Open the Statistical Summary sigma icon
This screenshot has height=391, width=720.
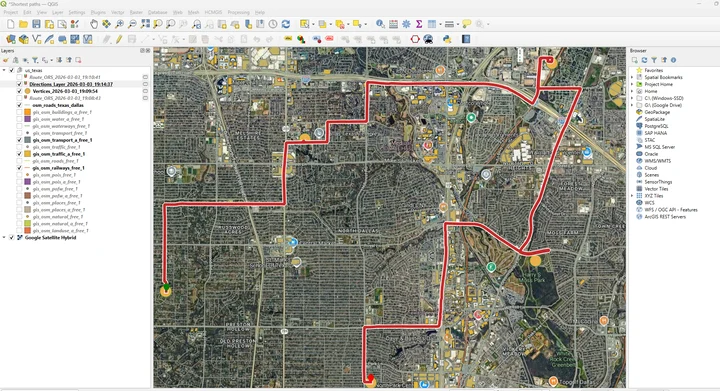point(419,24)
